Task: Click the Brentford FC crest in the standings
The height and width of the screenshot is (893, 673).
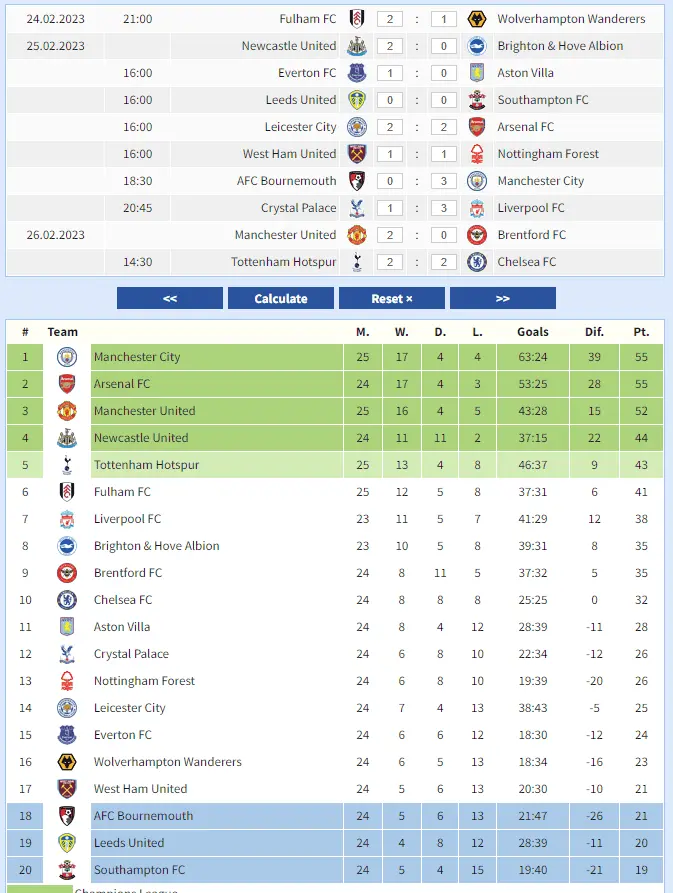Action: pos(67,573)
